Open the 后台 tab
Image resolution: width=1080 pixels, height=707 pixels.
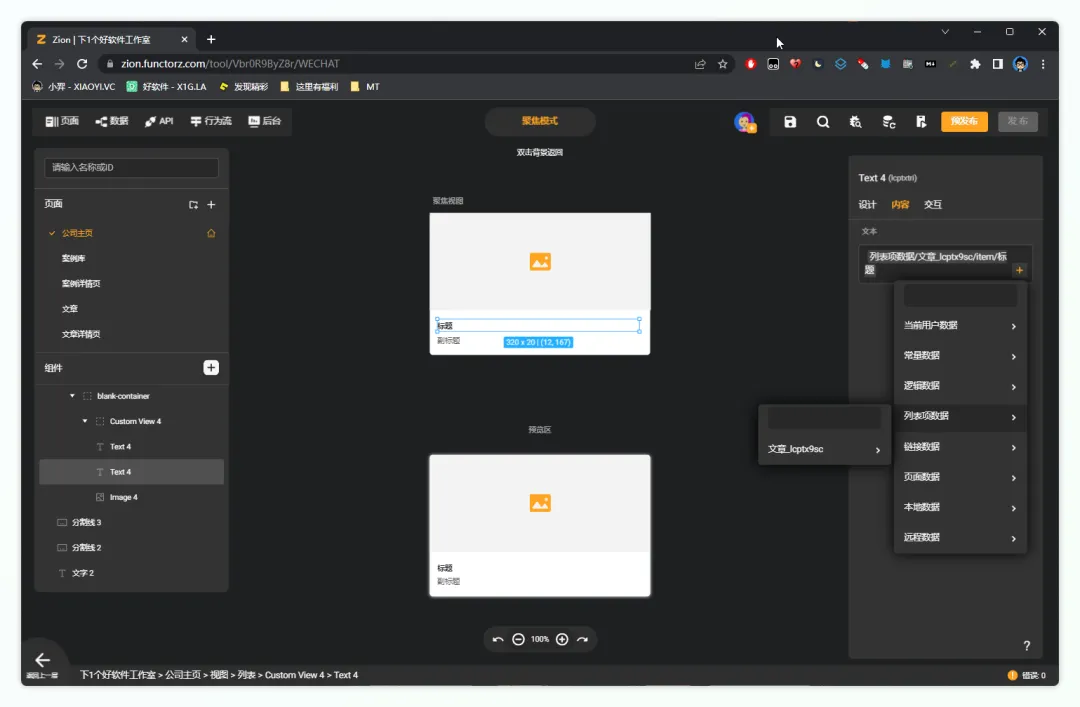point(264,121)
